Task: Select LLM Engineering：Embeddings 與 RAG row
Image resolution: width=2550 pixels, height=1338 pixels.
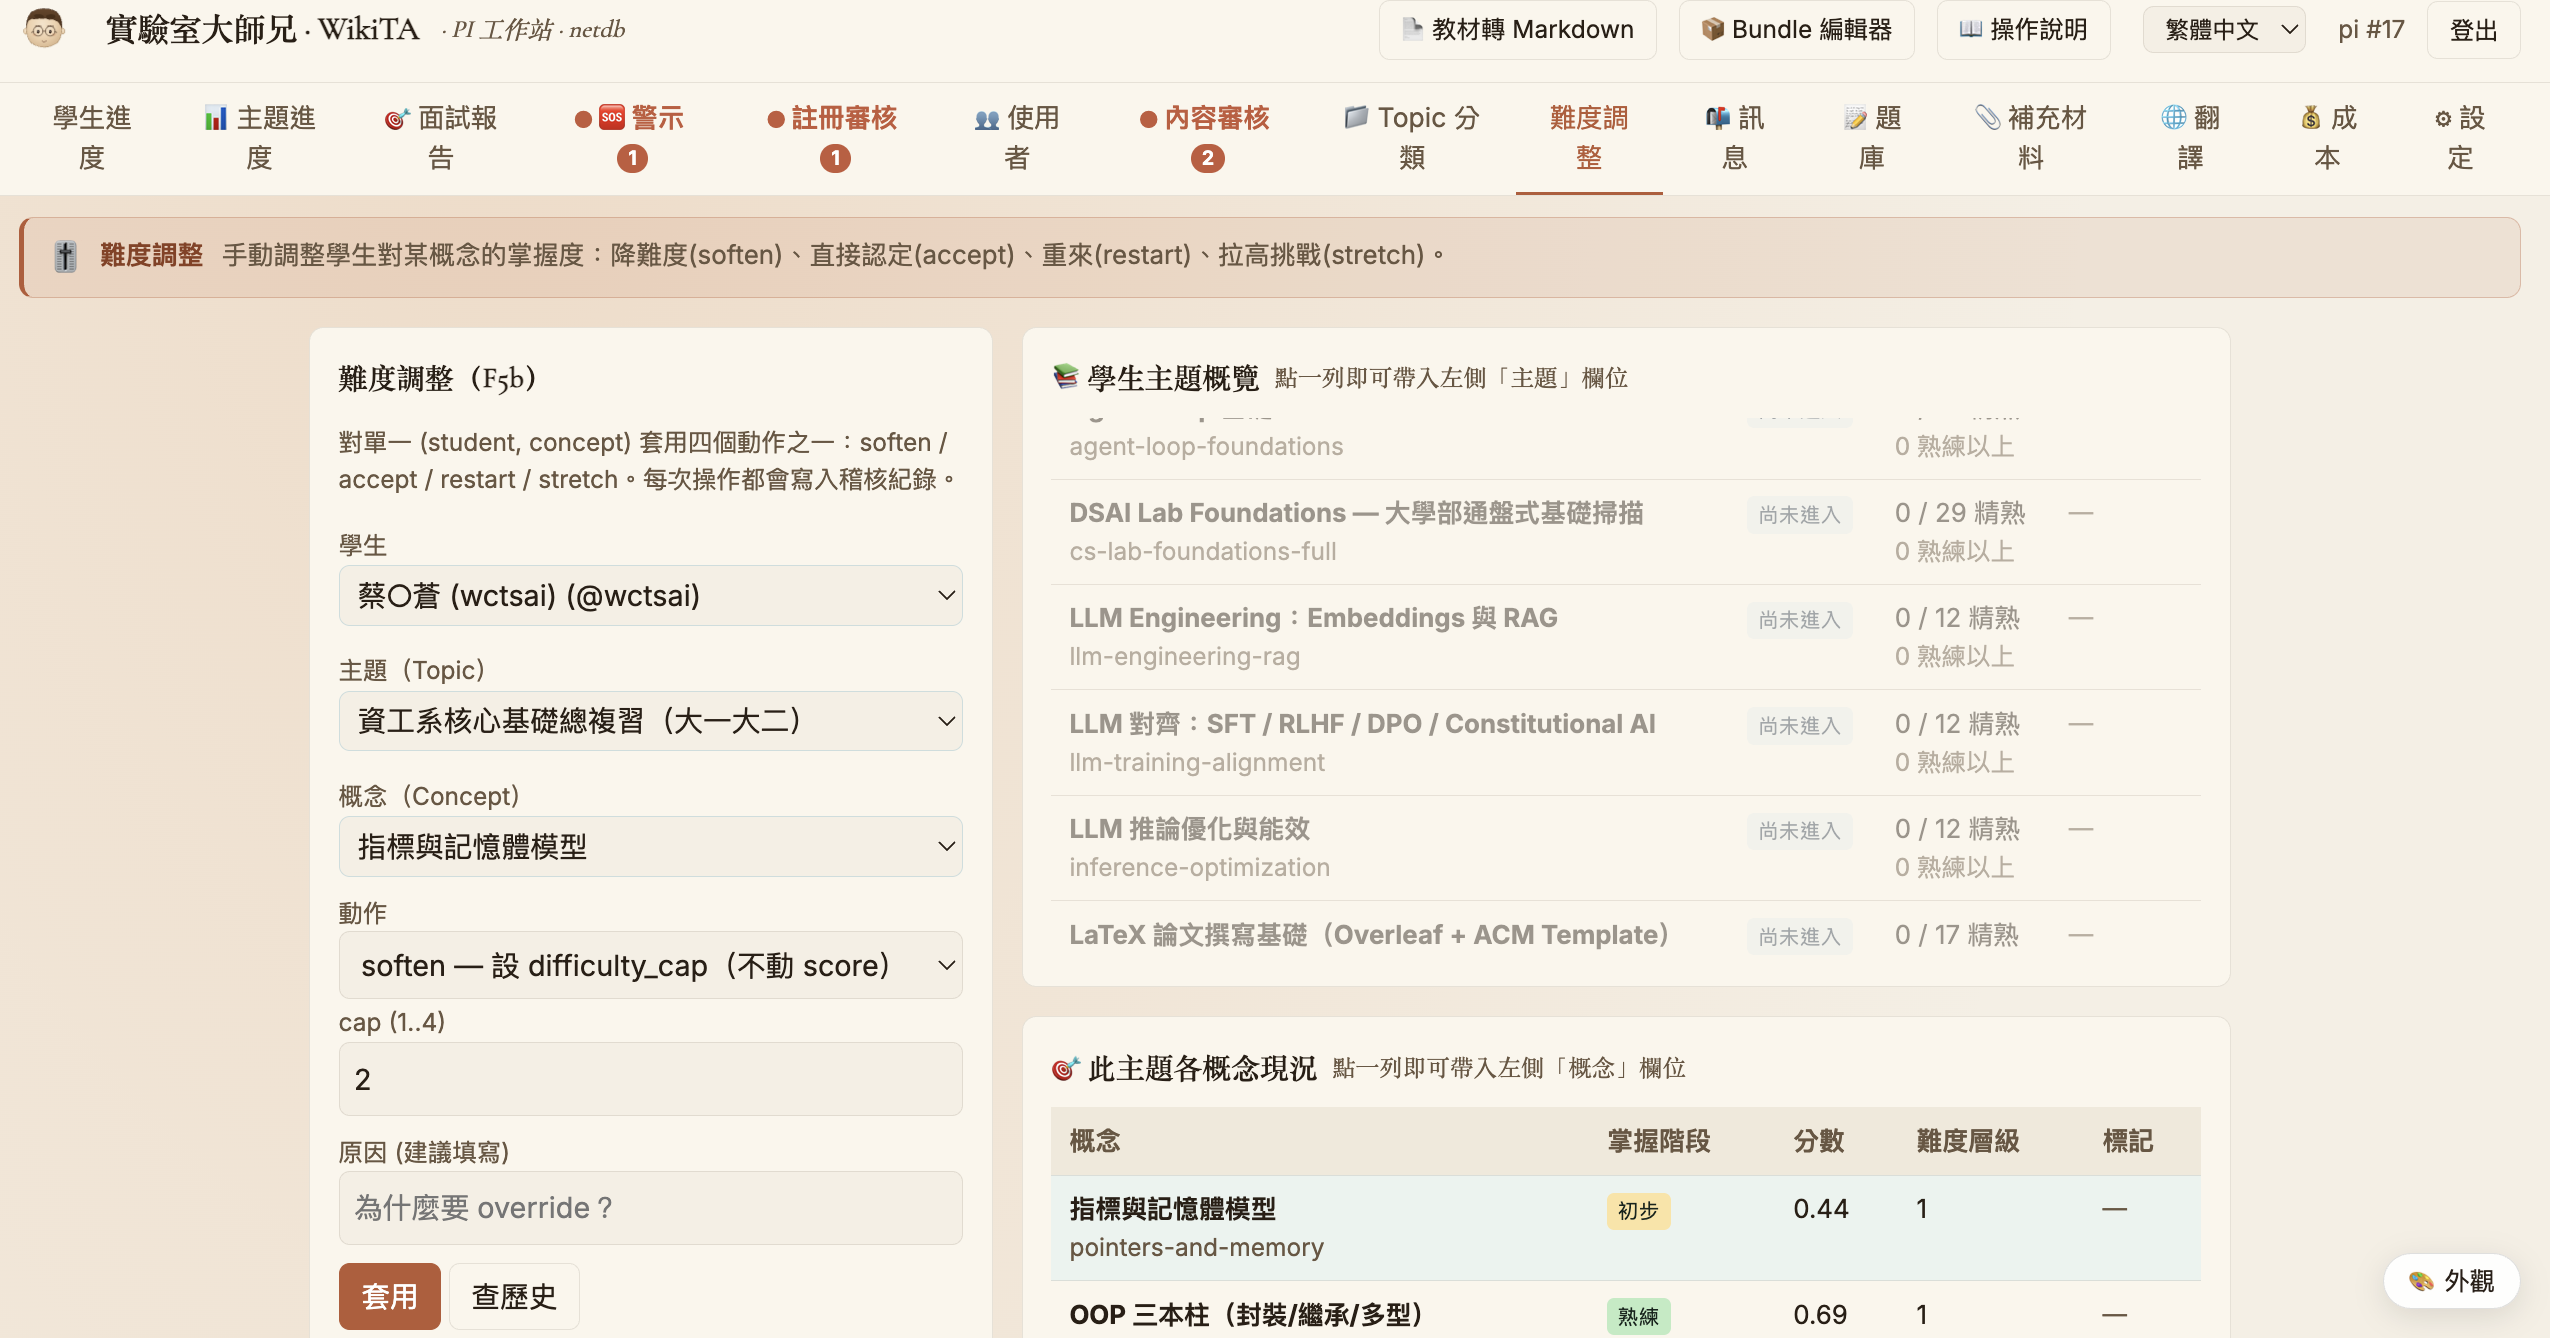Action: tap(1625, 637)
